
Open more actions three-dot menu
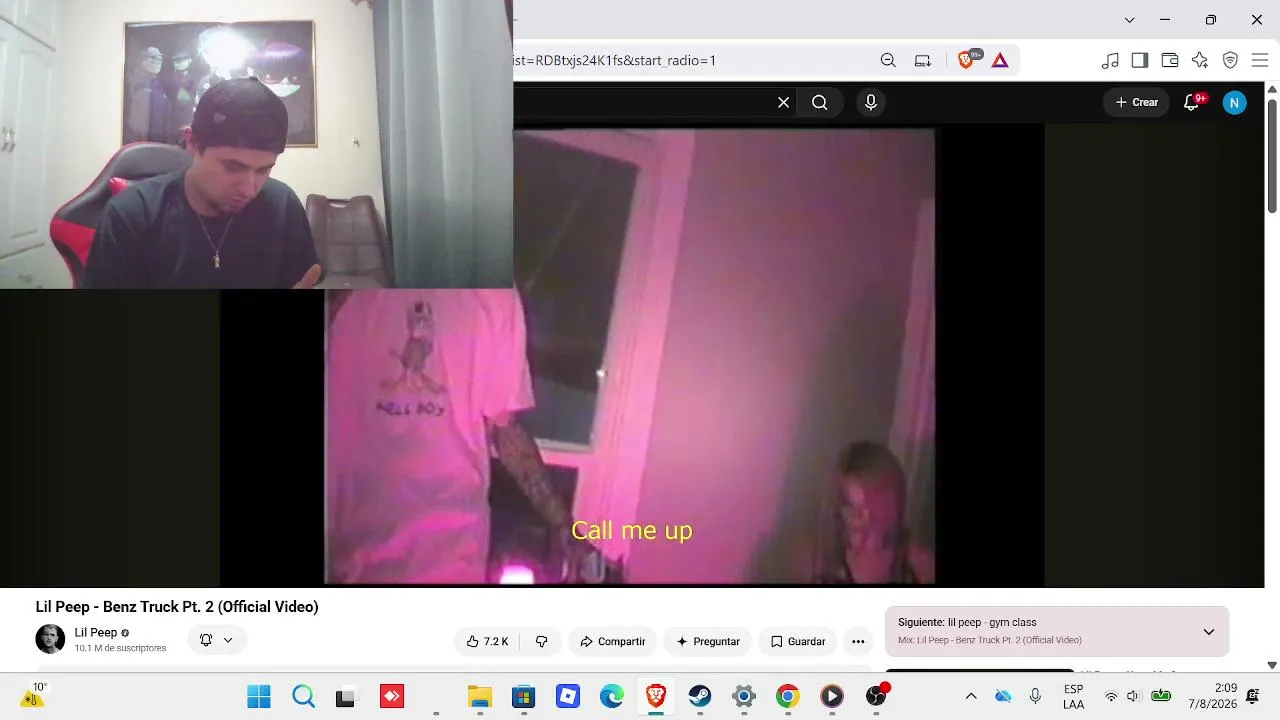[858, 641]
